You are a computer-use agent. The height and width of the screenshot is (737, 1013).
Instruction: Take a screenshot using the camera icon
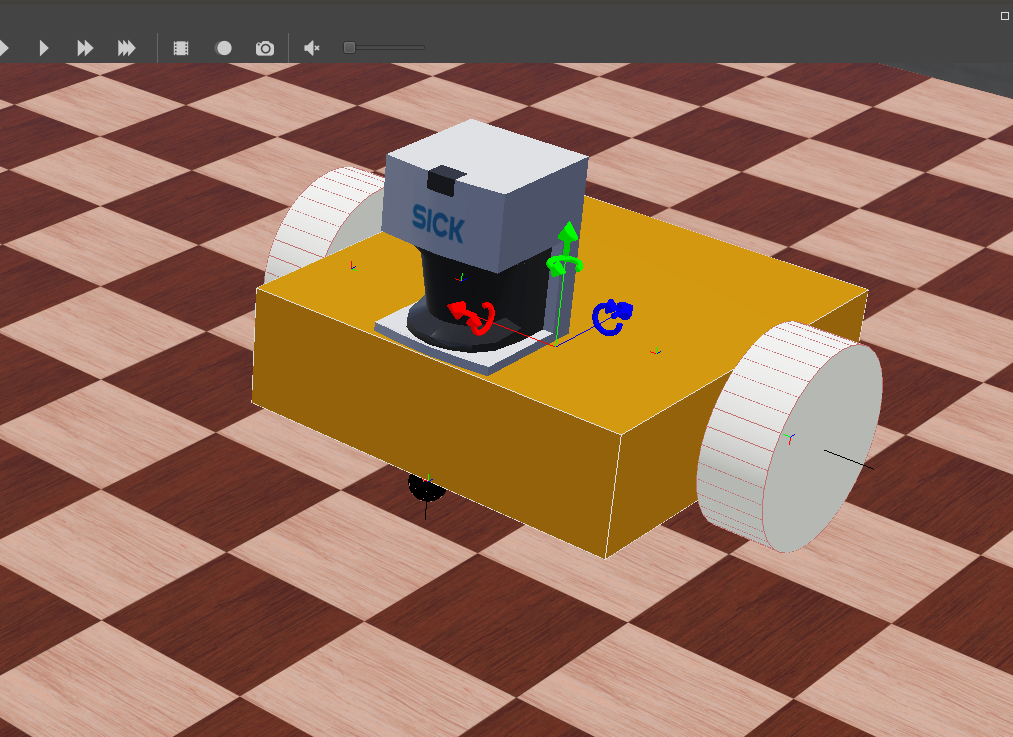point(264,47)
